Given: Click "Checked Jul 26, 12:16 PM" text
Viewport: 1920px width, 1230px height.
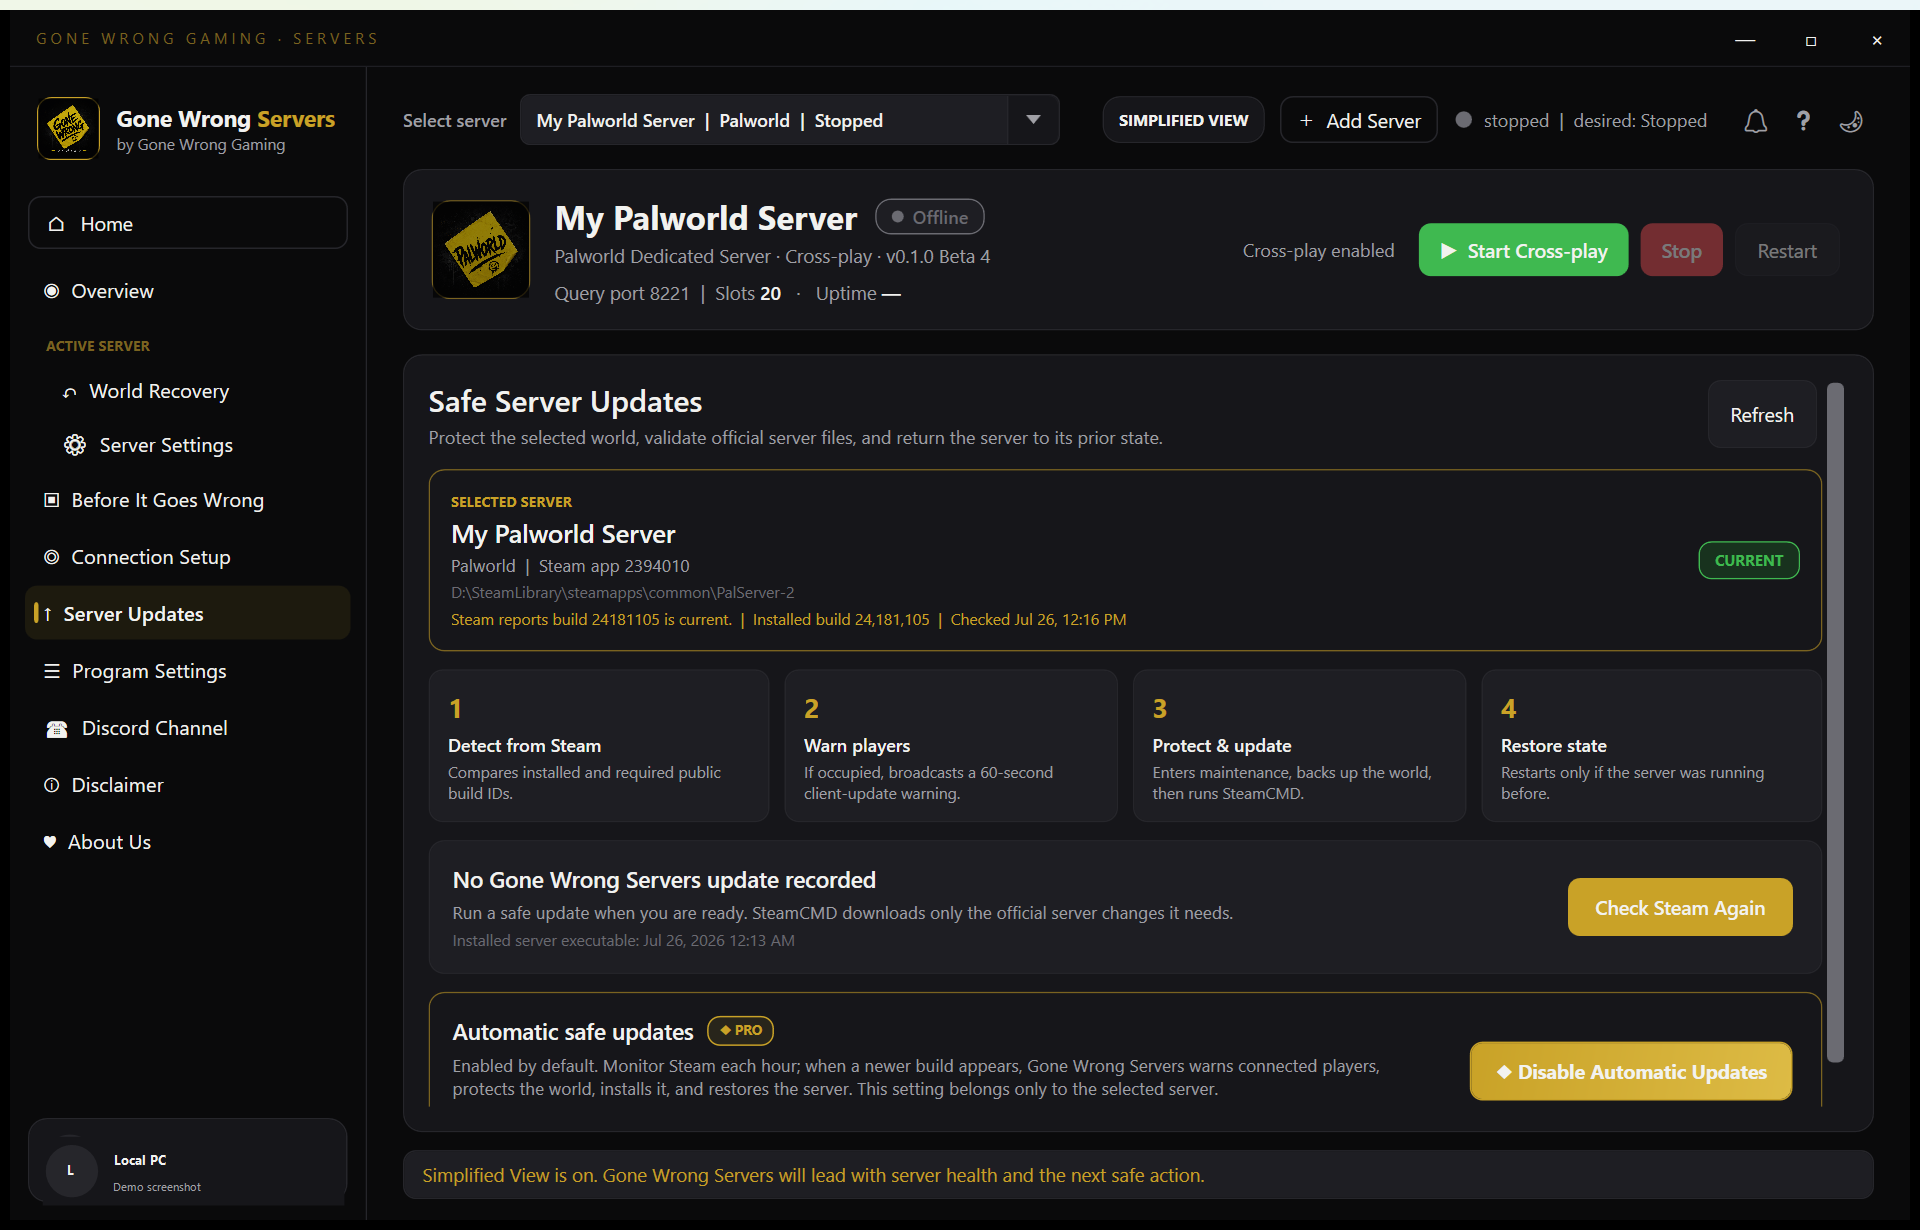Looking at the screenshot, I should tap(1038, 619).
